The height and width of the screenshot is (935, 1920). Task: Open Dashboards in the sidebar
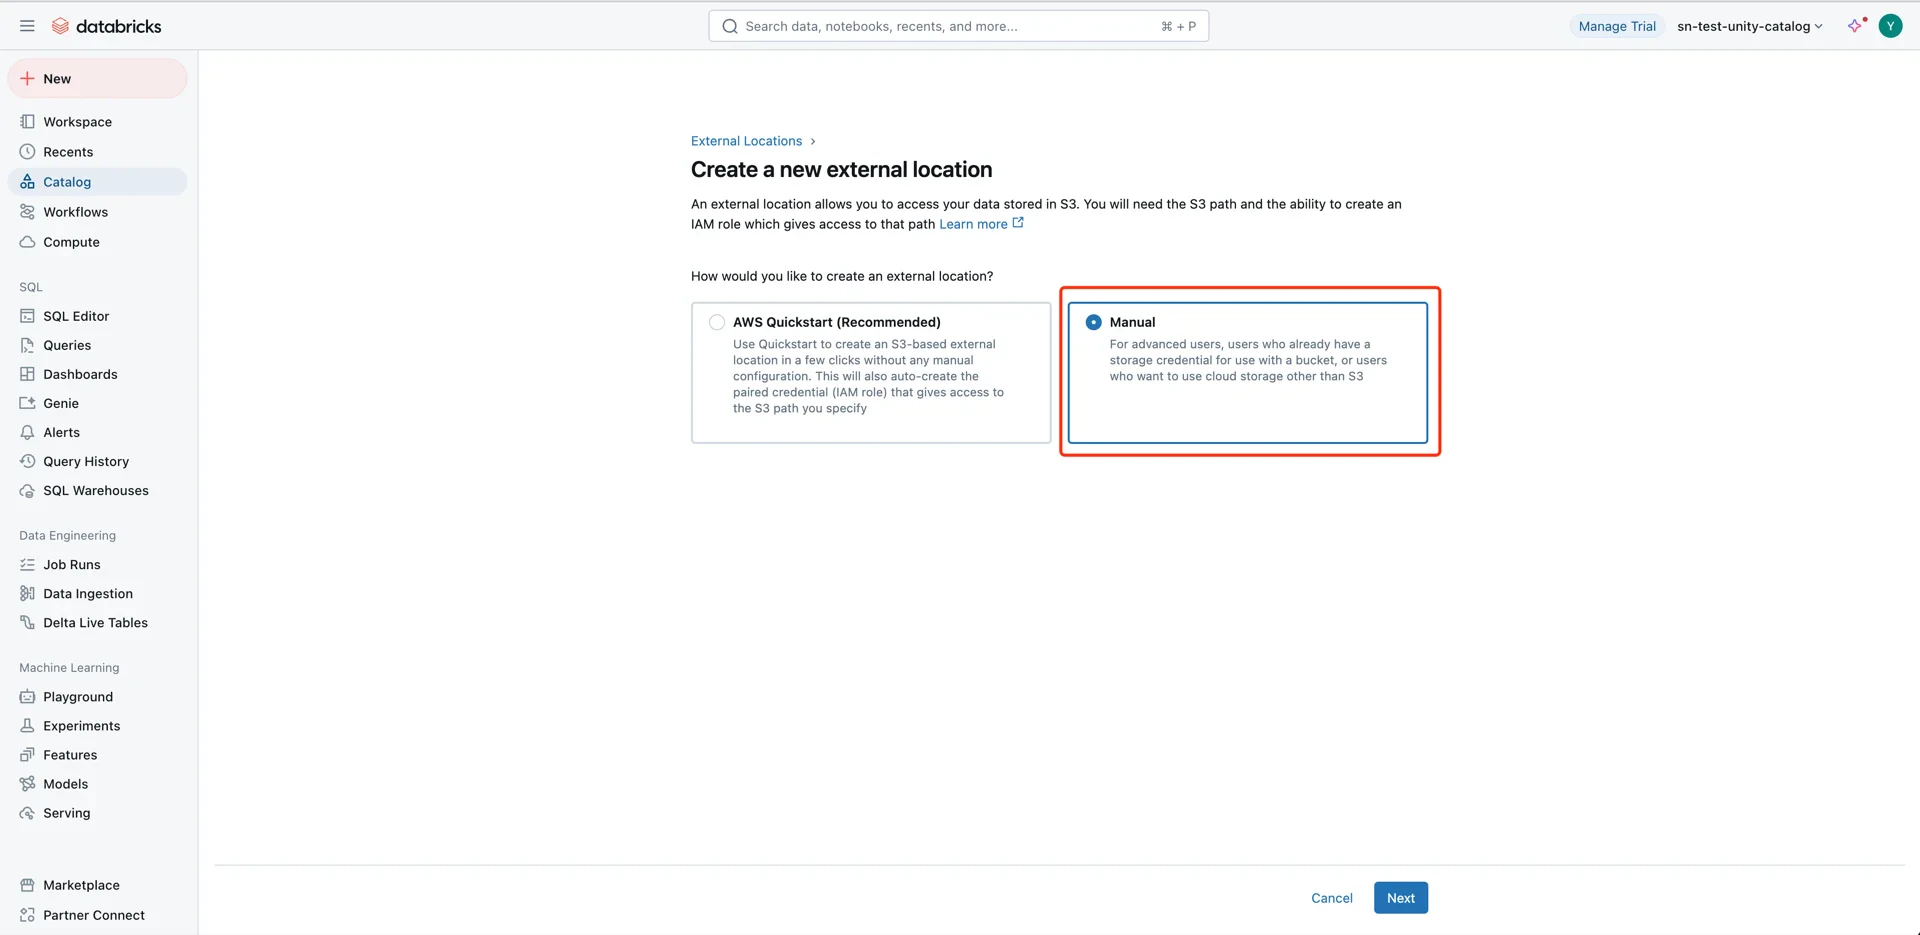[97, 374]
